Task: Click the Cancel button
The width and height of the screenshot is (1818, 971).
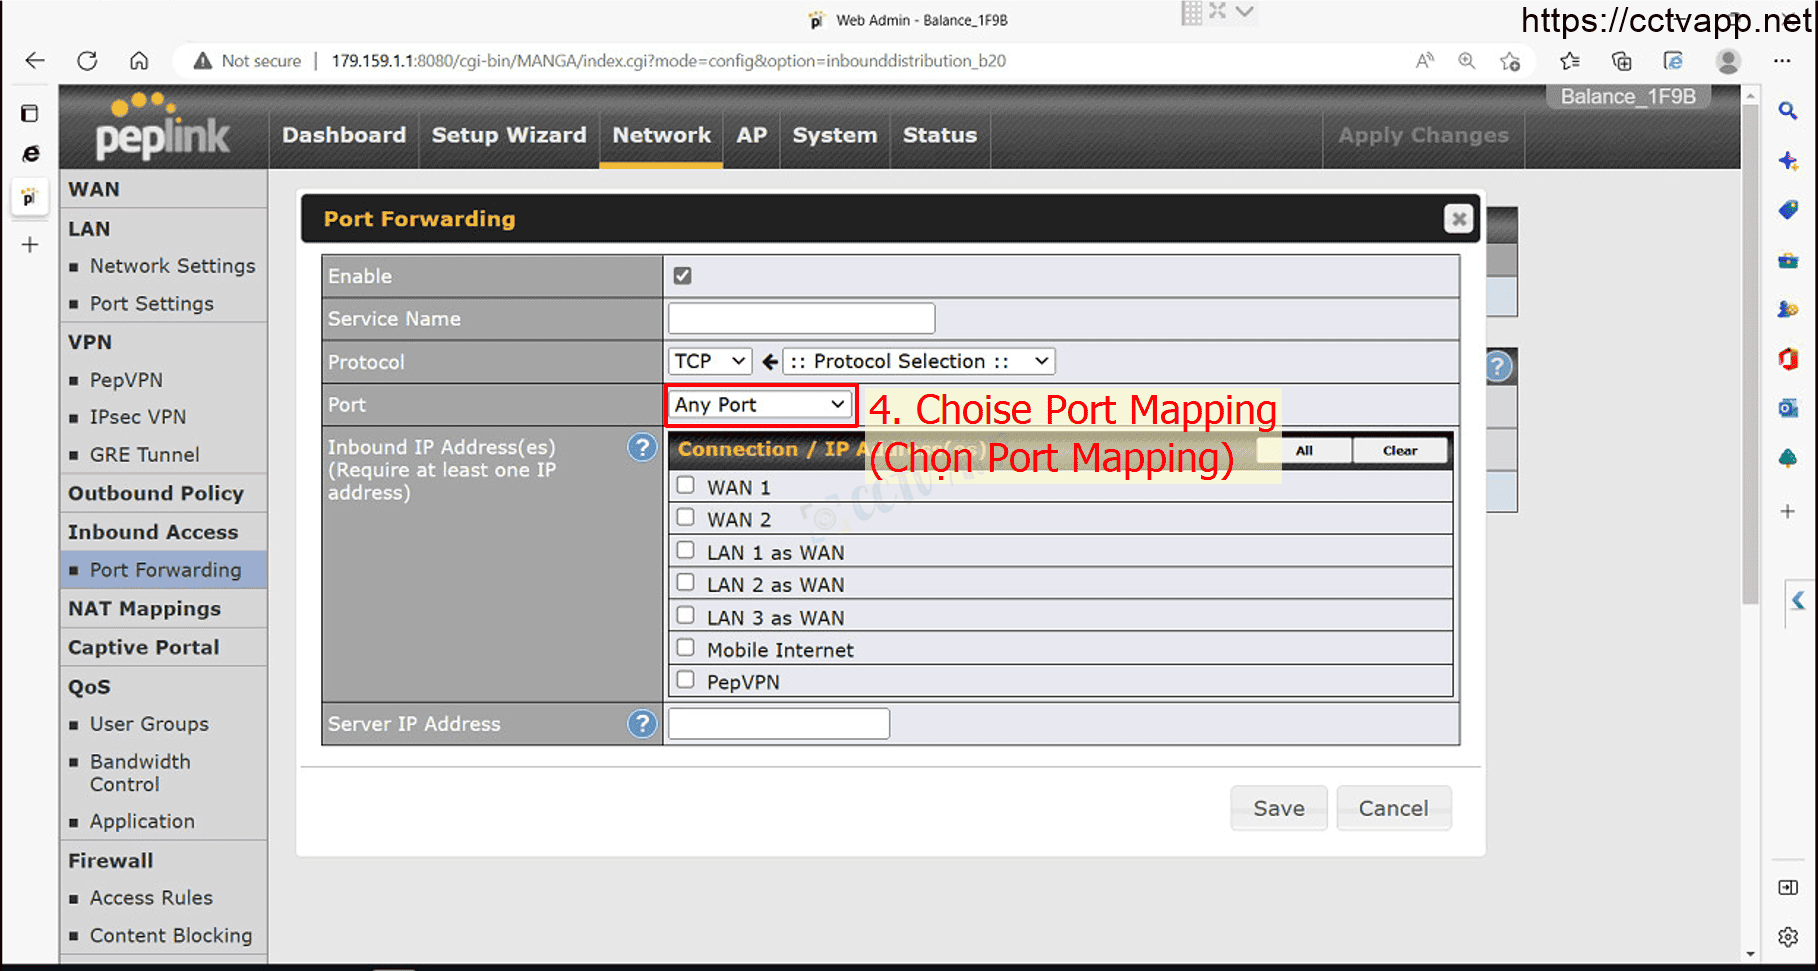Action: pos(1392,808)
